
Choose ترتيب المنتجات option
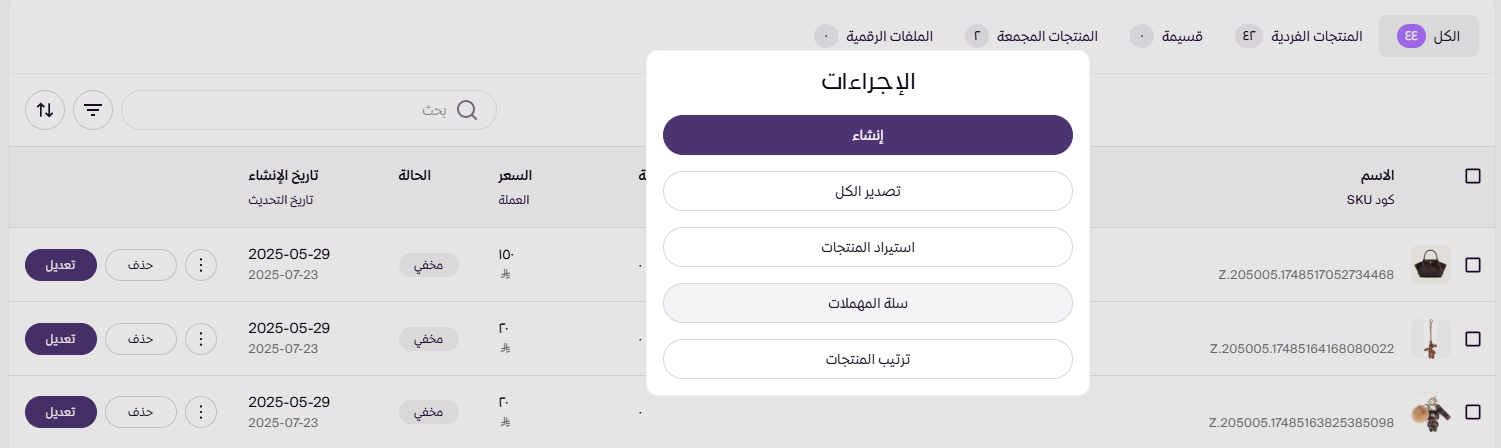[868, 359]
